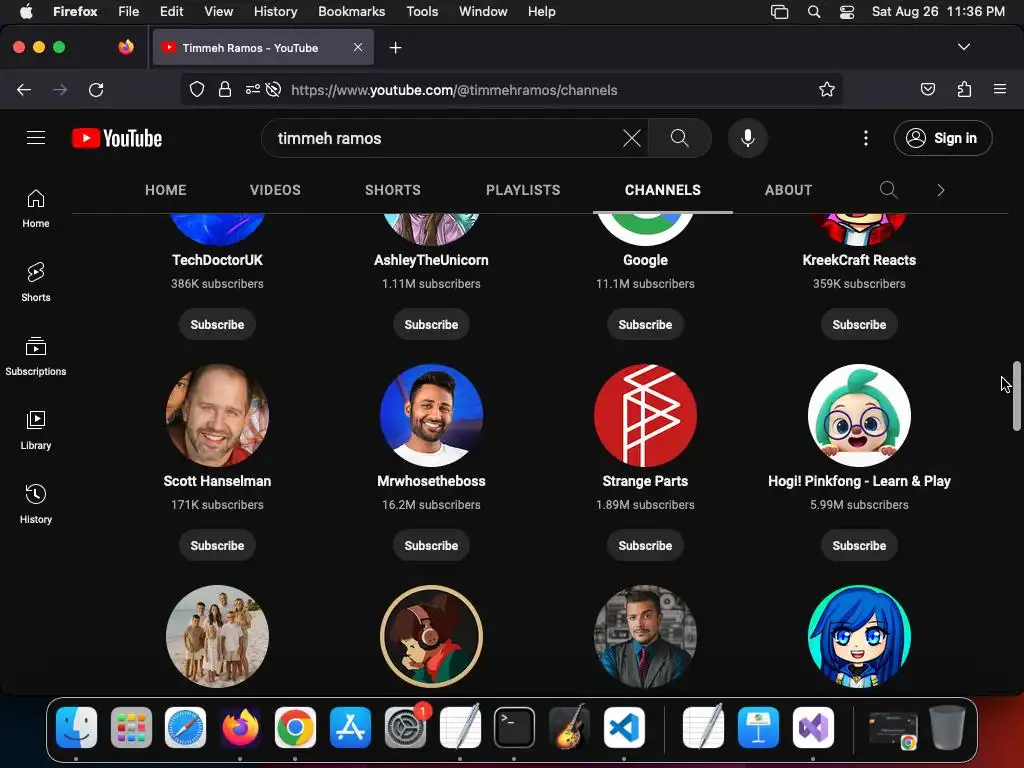This screenshot has height=768, width=1024.
Task: Switch to the SHORTS channel tab
Action: tap(392, 190)
